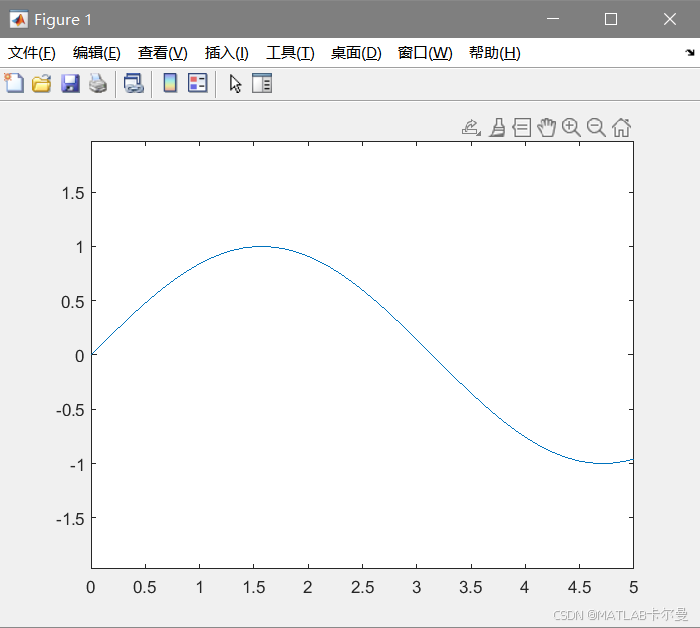Open the 桌面(D) menu
This screenshot has width=700, height=628.
coord(356,53)
